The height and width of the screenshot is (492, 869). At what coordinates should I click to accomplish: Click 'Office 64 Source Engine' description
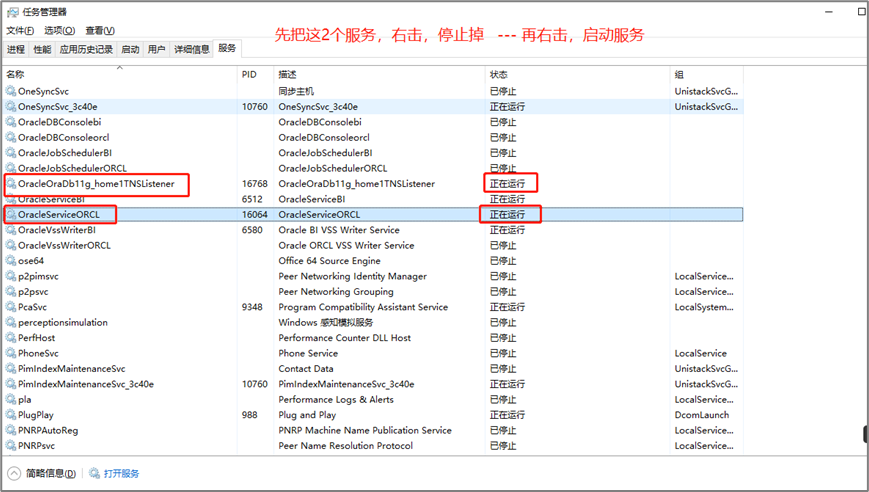pos(329,260)
